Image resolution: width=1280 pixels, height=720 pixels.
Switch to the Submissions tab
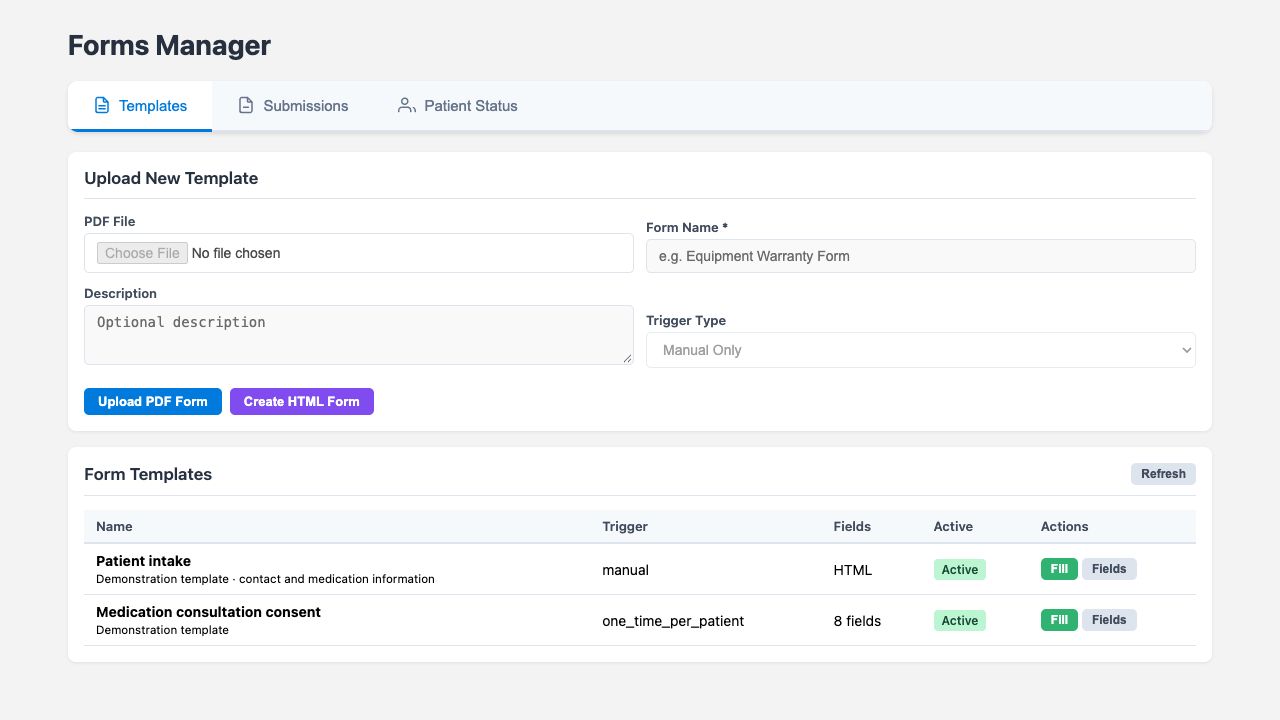[x=293, y=106]
